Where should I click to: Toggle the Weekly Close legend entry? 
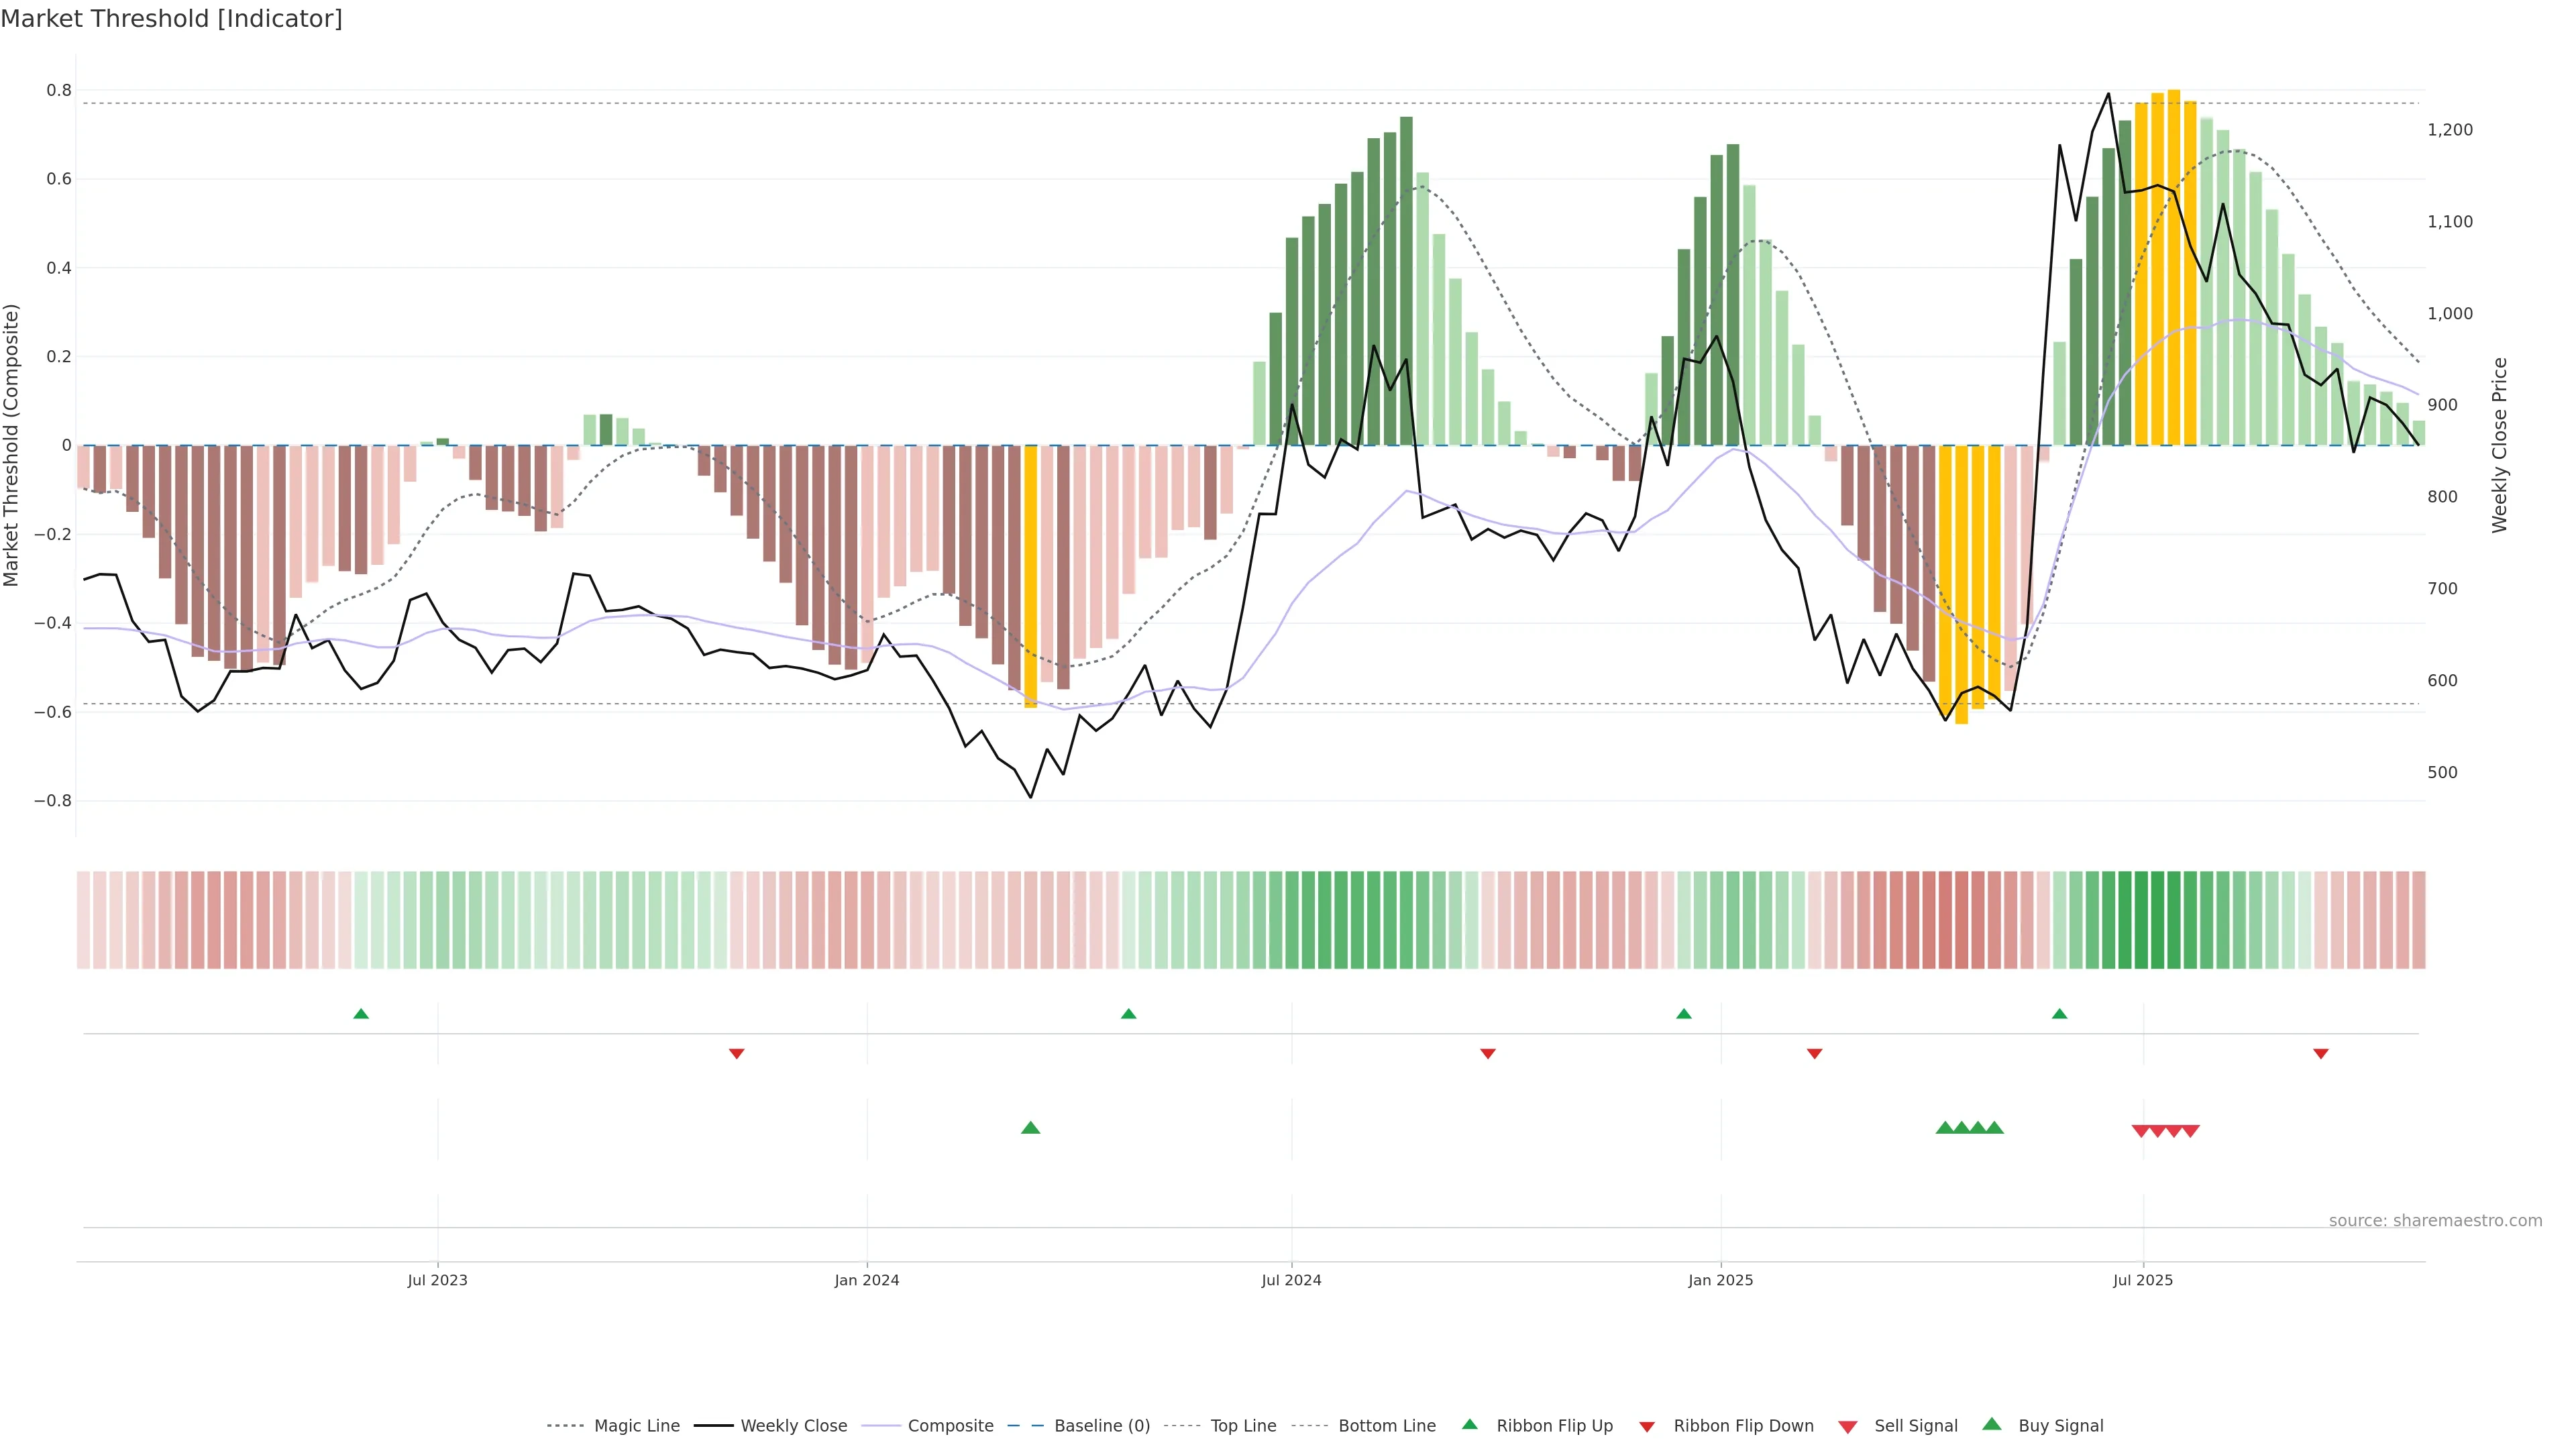click(x=793, y=1426)
